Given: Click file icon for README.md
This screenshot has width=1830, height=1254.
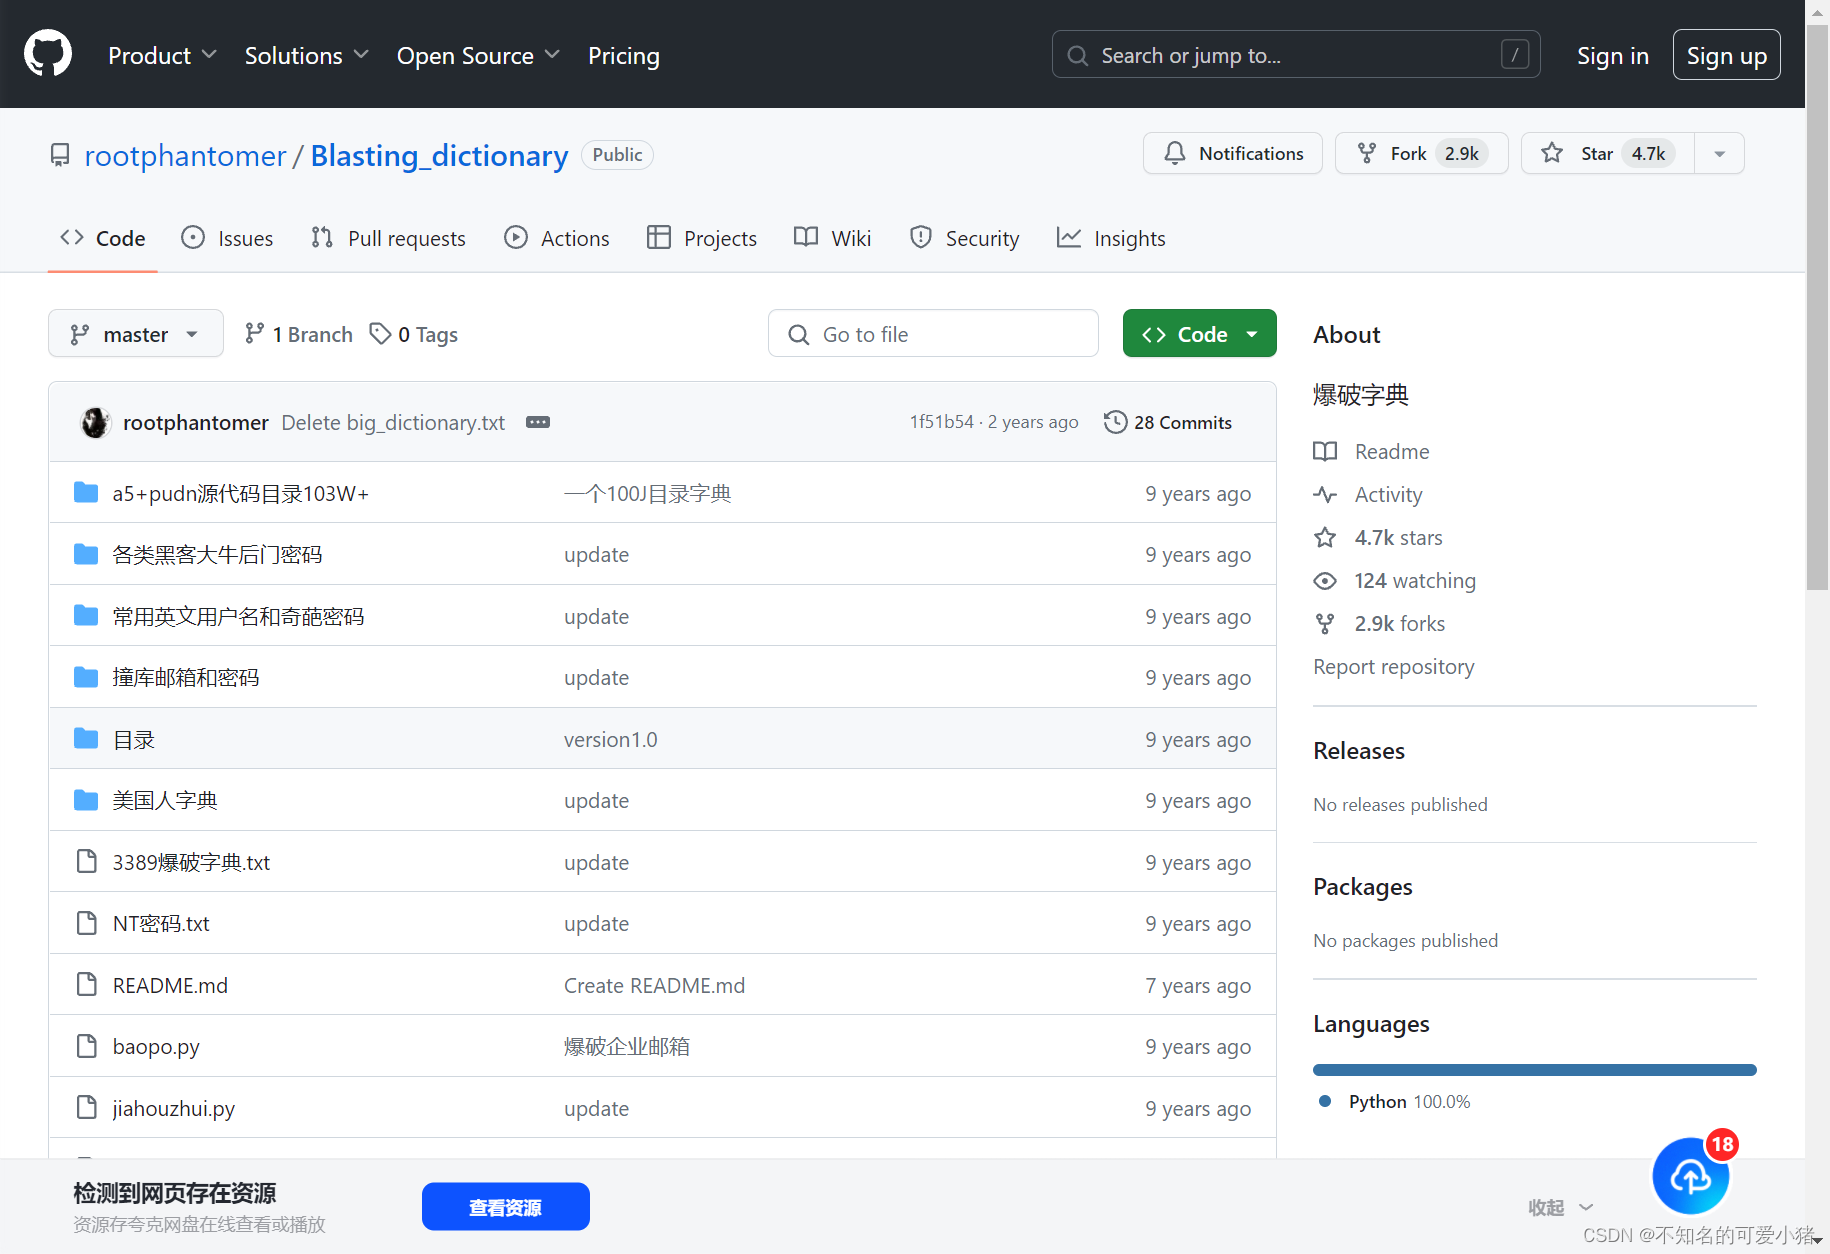Looking at the screenshot, I should [87, 984].
